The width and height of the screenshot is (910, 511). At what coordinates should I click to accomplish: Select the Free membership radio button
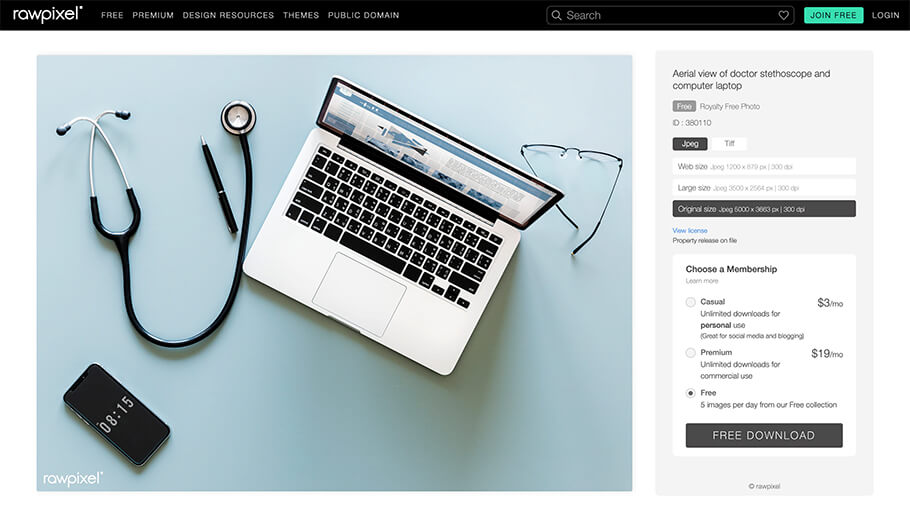690,393
